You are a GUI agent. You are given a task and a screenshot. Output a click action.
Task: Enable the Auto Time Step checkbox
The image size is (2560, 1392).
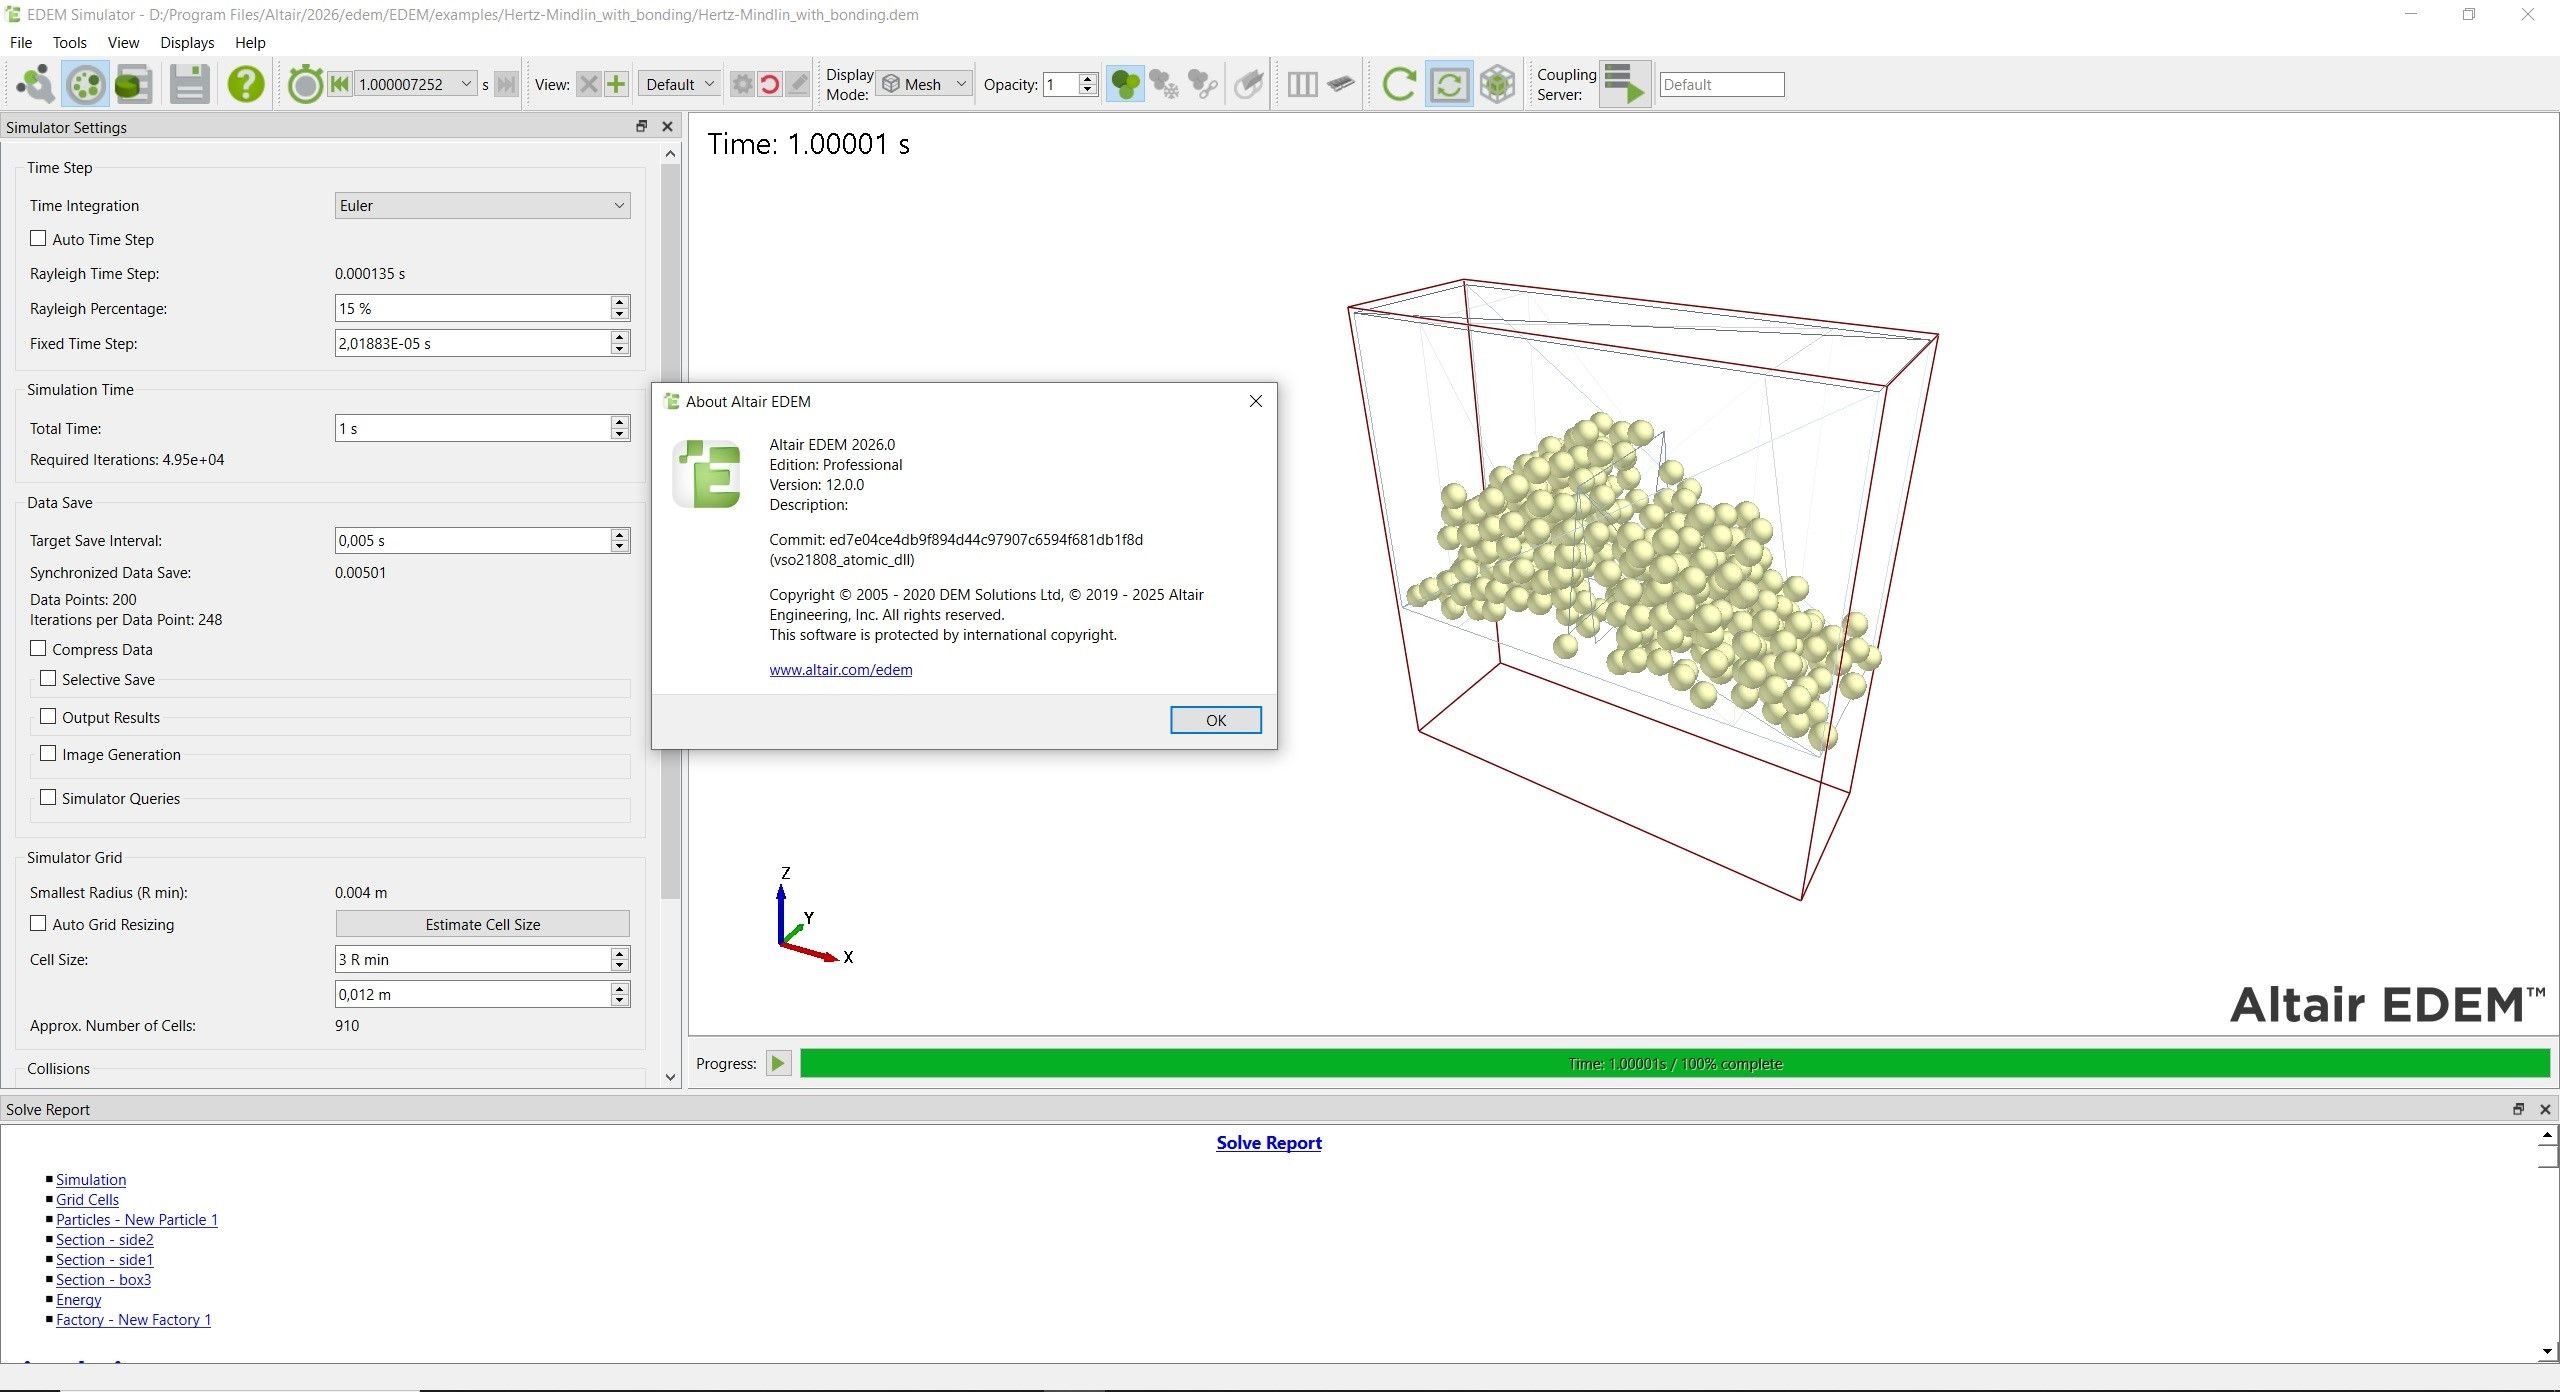click(38, 239)
